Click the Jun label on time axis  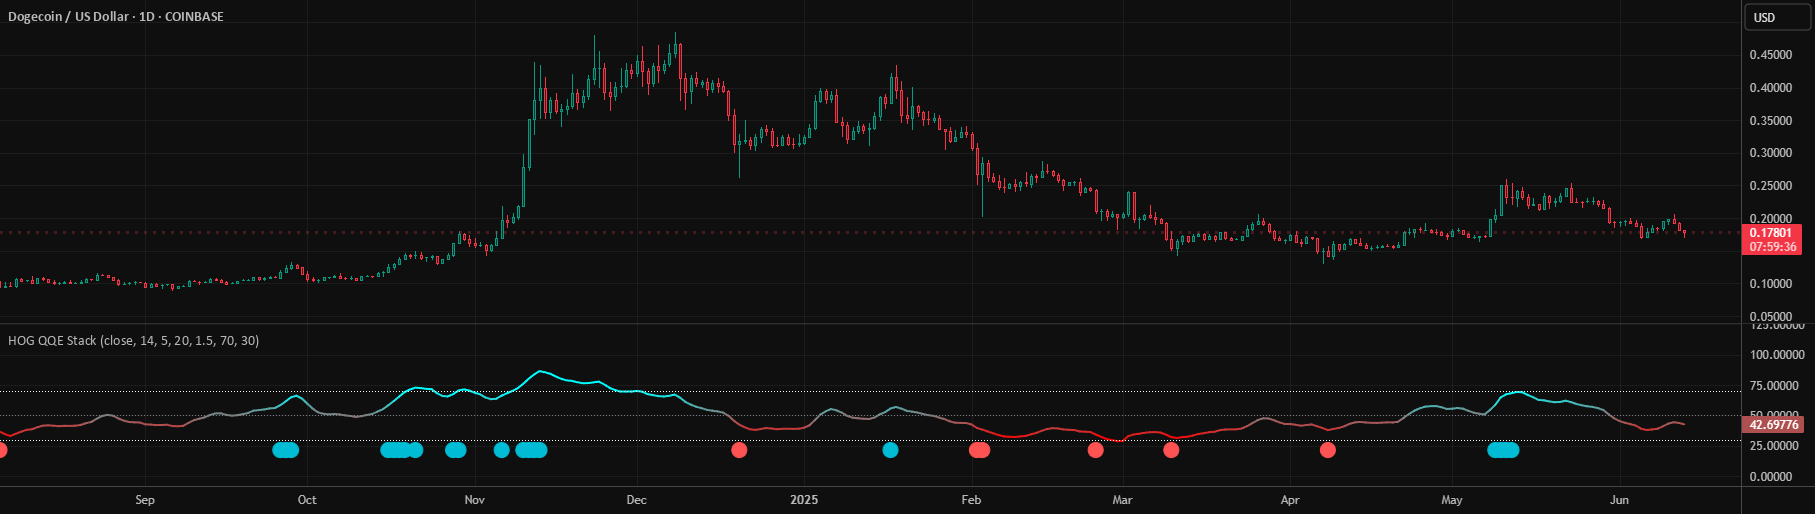tap(1620, 500)
